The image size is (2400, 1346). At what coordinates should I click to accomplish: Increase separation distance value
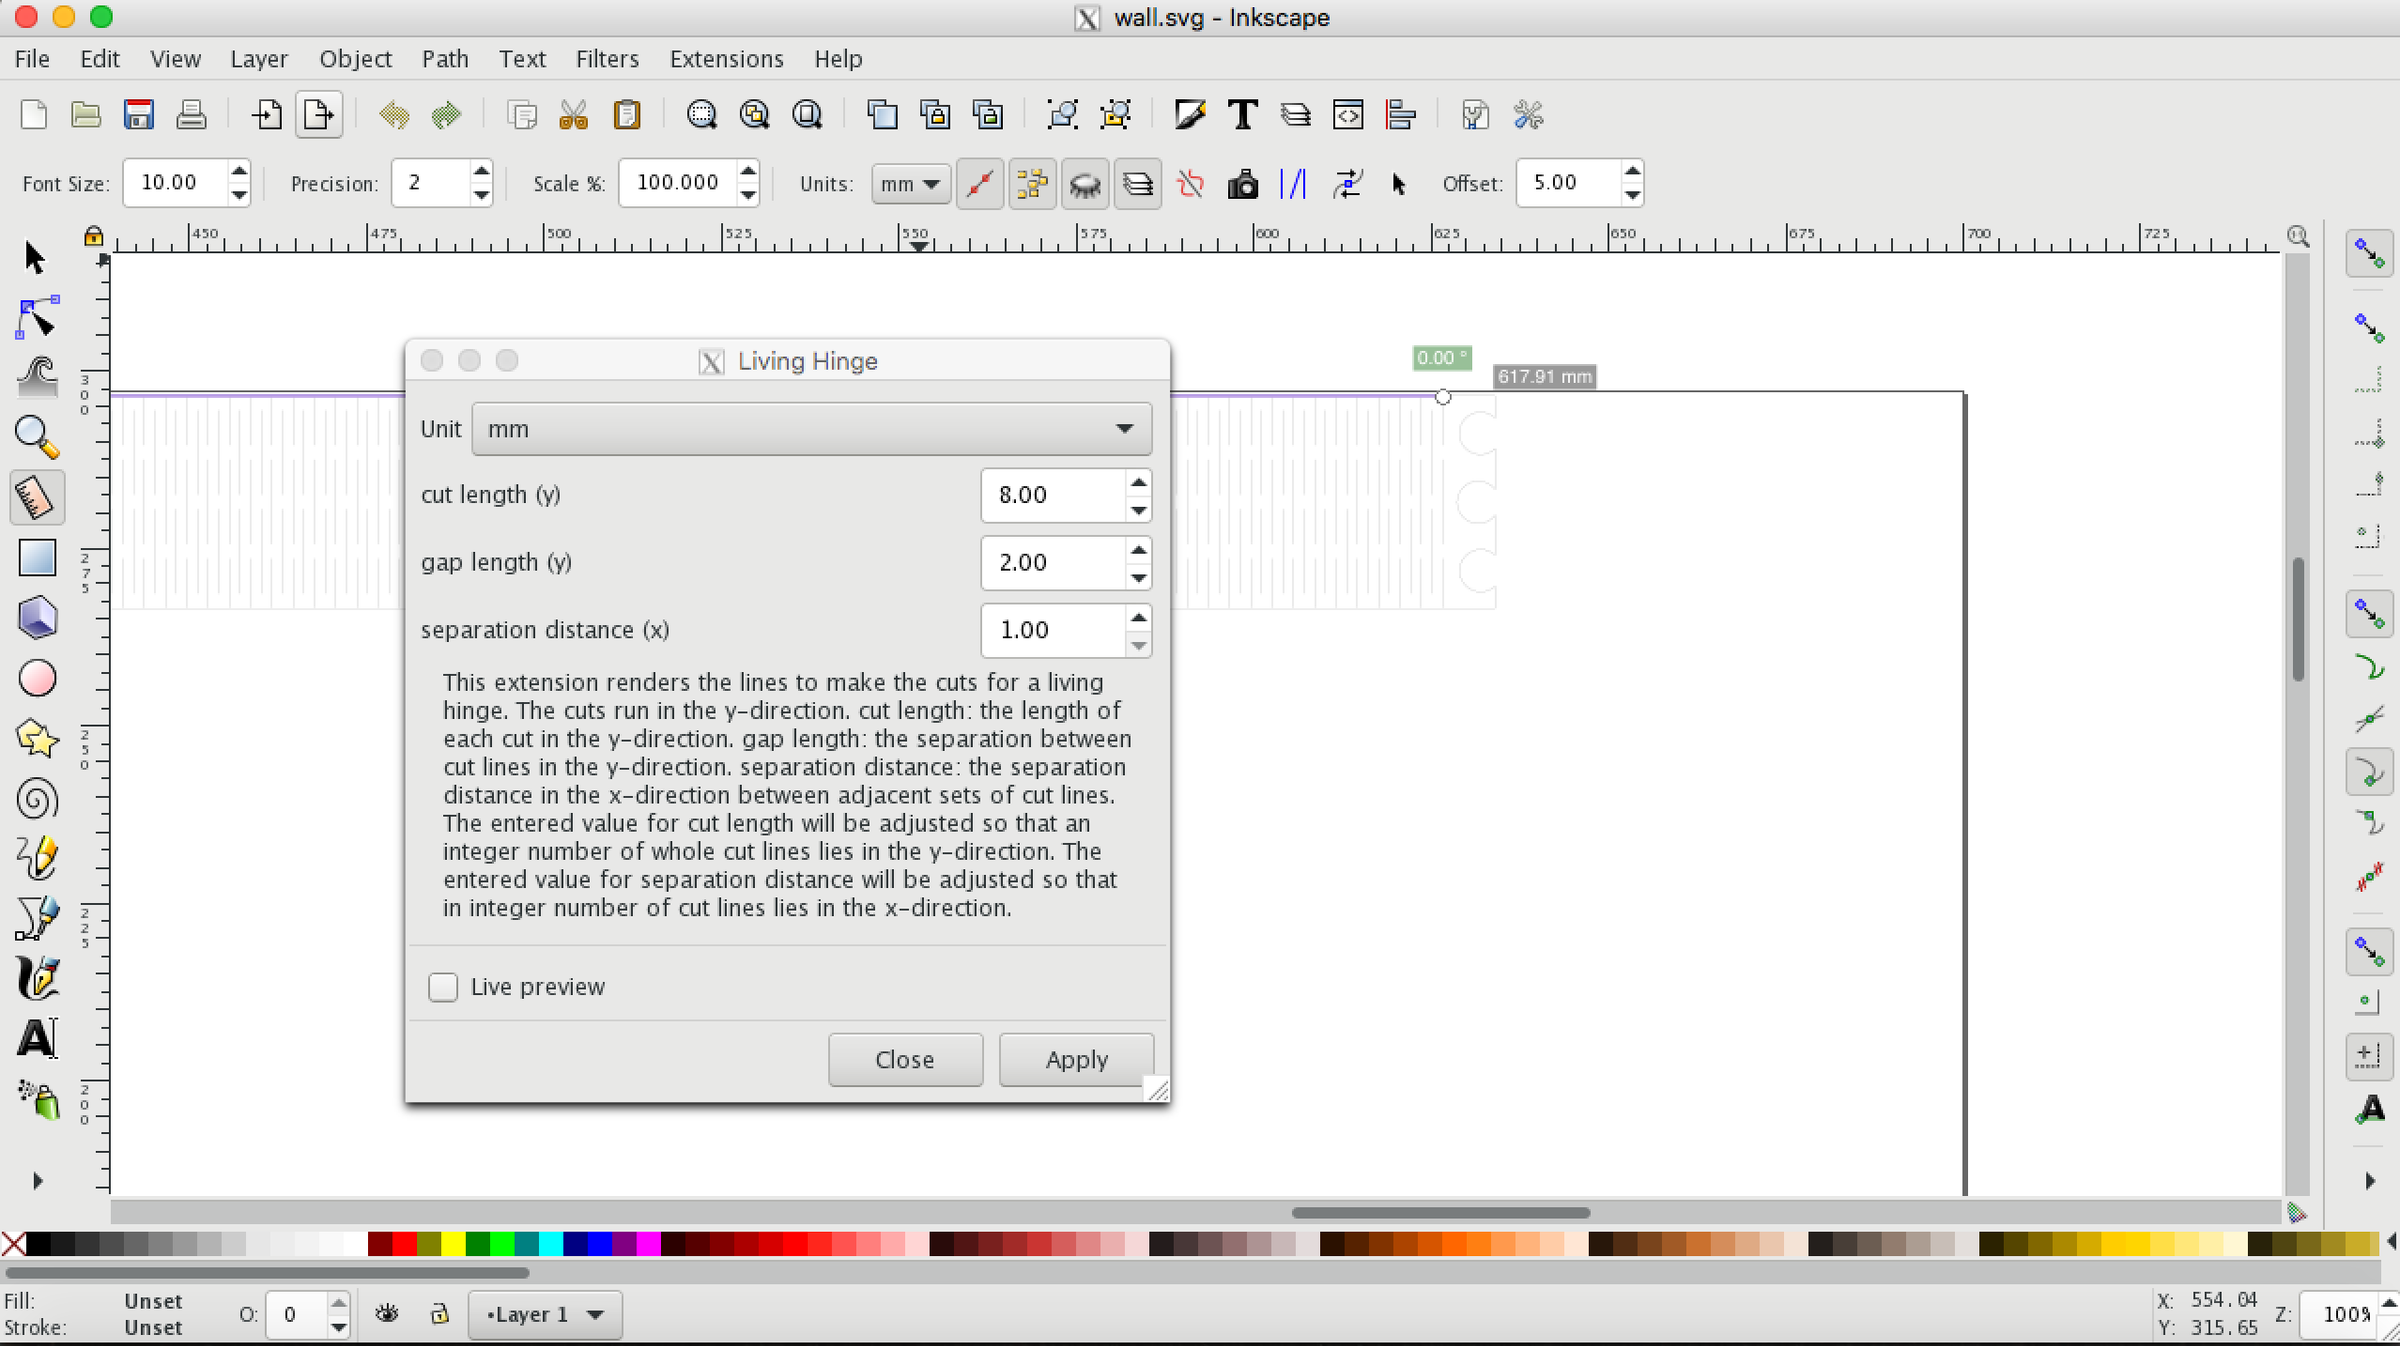click(x=1138, y=618)
